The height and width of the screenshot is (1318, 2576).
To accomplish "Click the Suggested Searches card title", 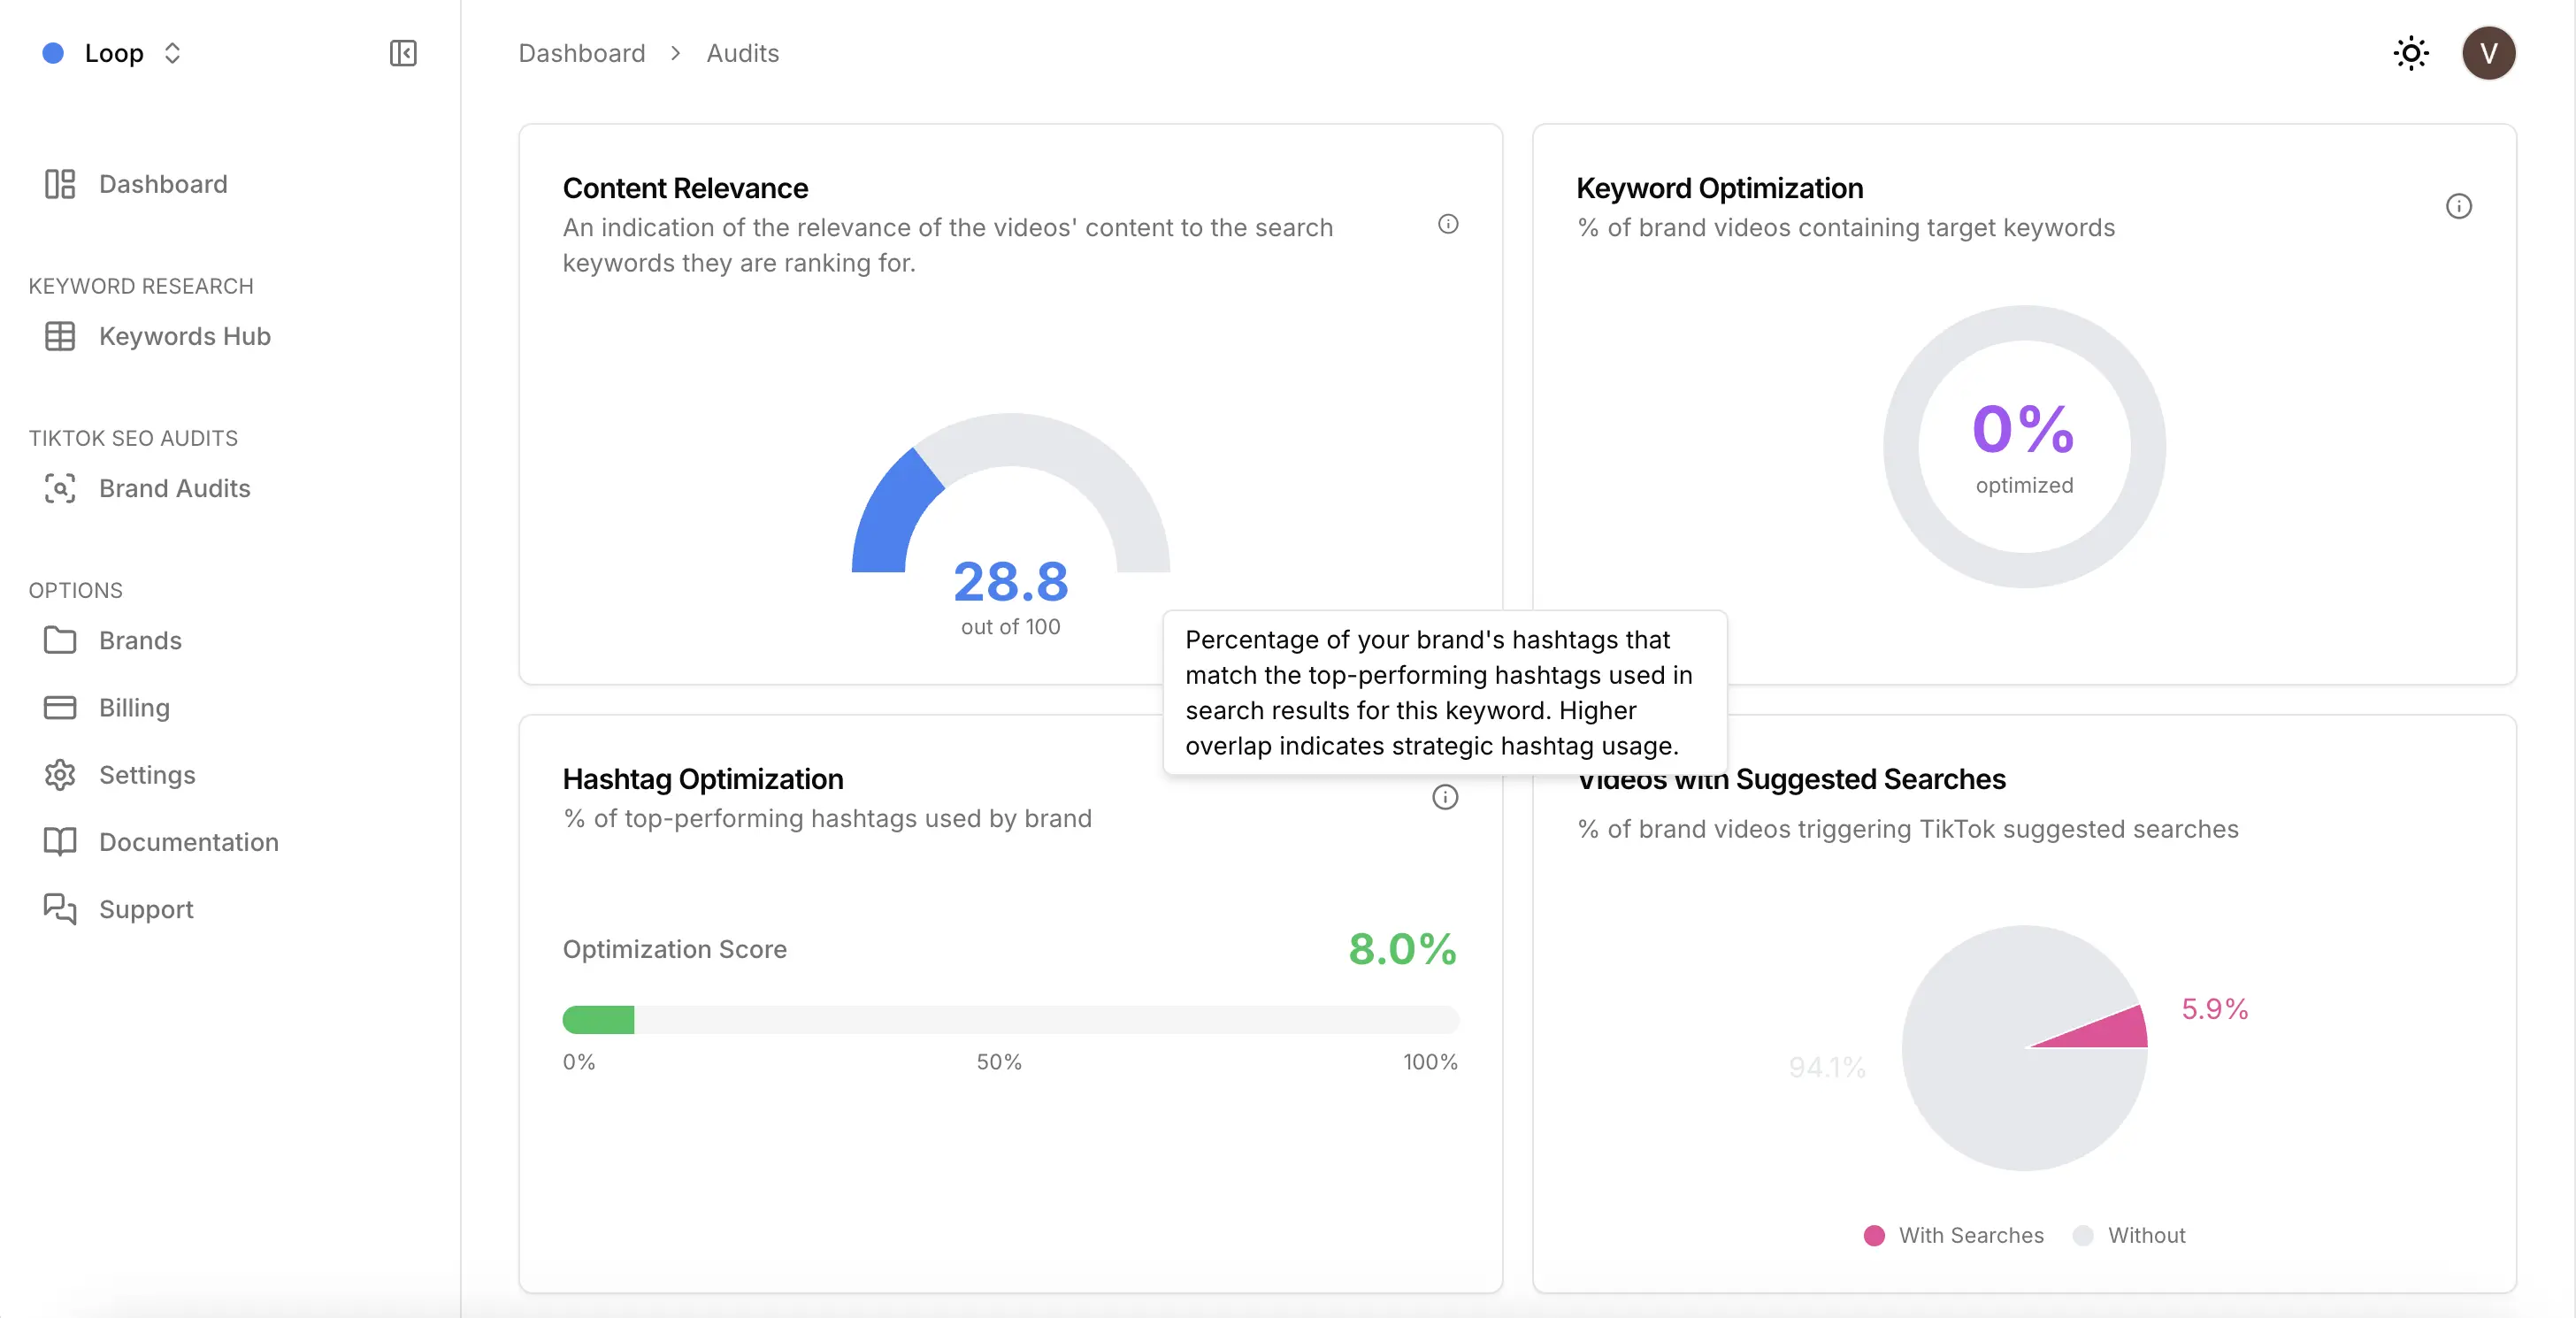I will [x=1791, y=779].
